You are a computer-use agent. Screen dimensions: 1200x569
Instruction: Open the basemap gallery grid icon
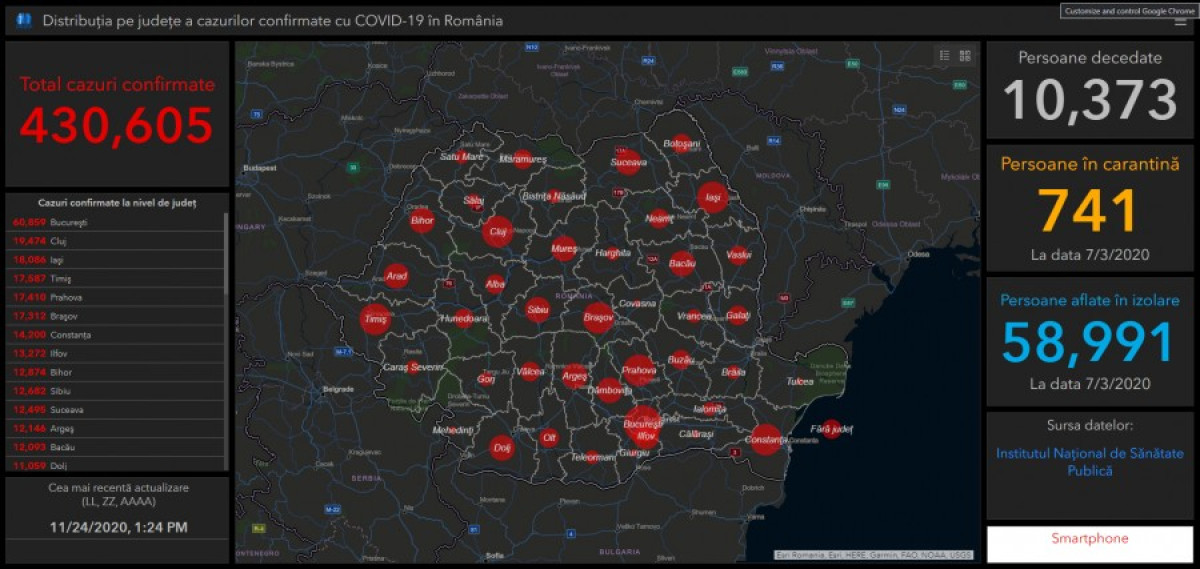point(965,56)
